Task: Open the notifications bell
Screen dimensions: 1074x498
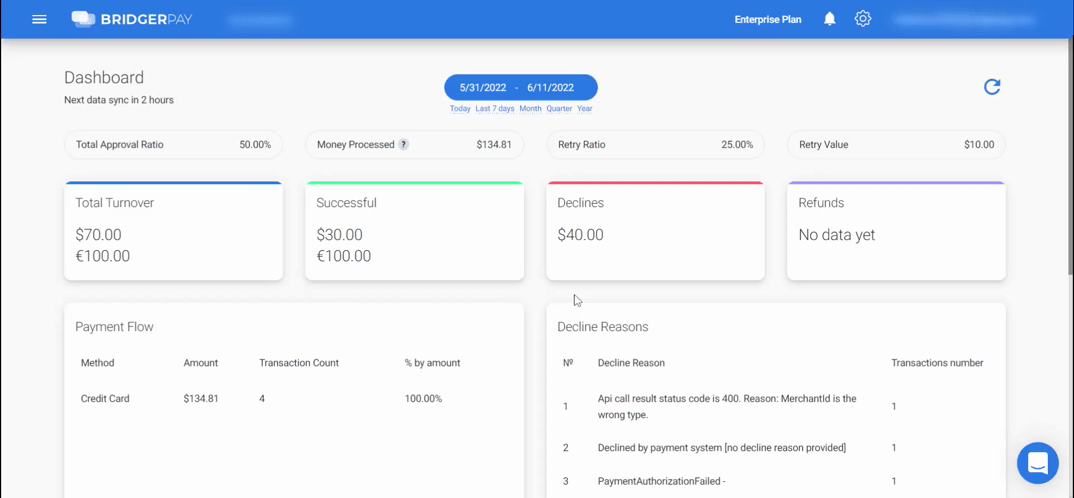Action: tap(829, 19)
